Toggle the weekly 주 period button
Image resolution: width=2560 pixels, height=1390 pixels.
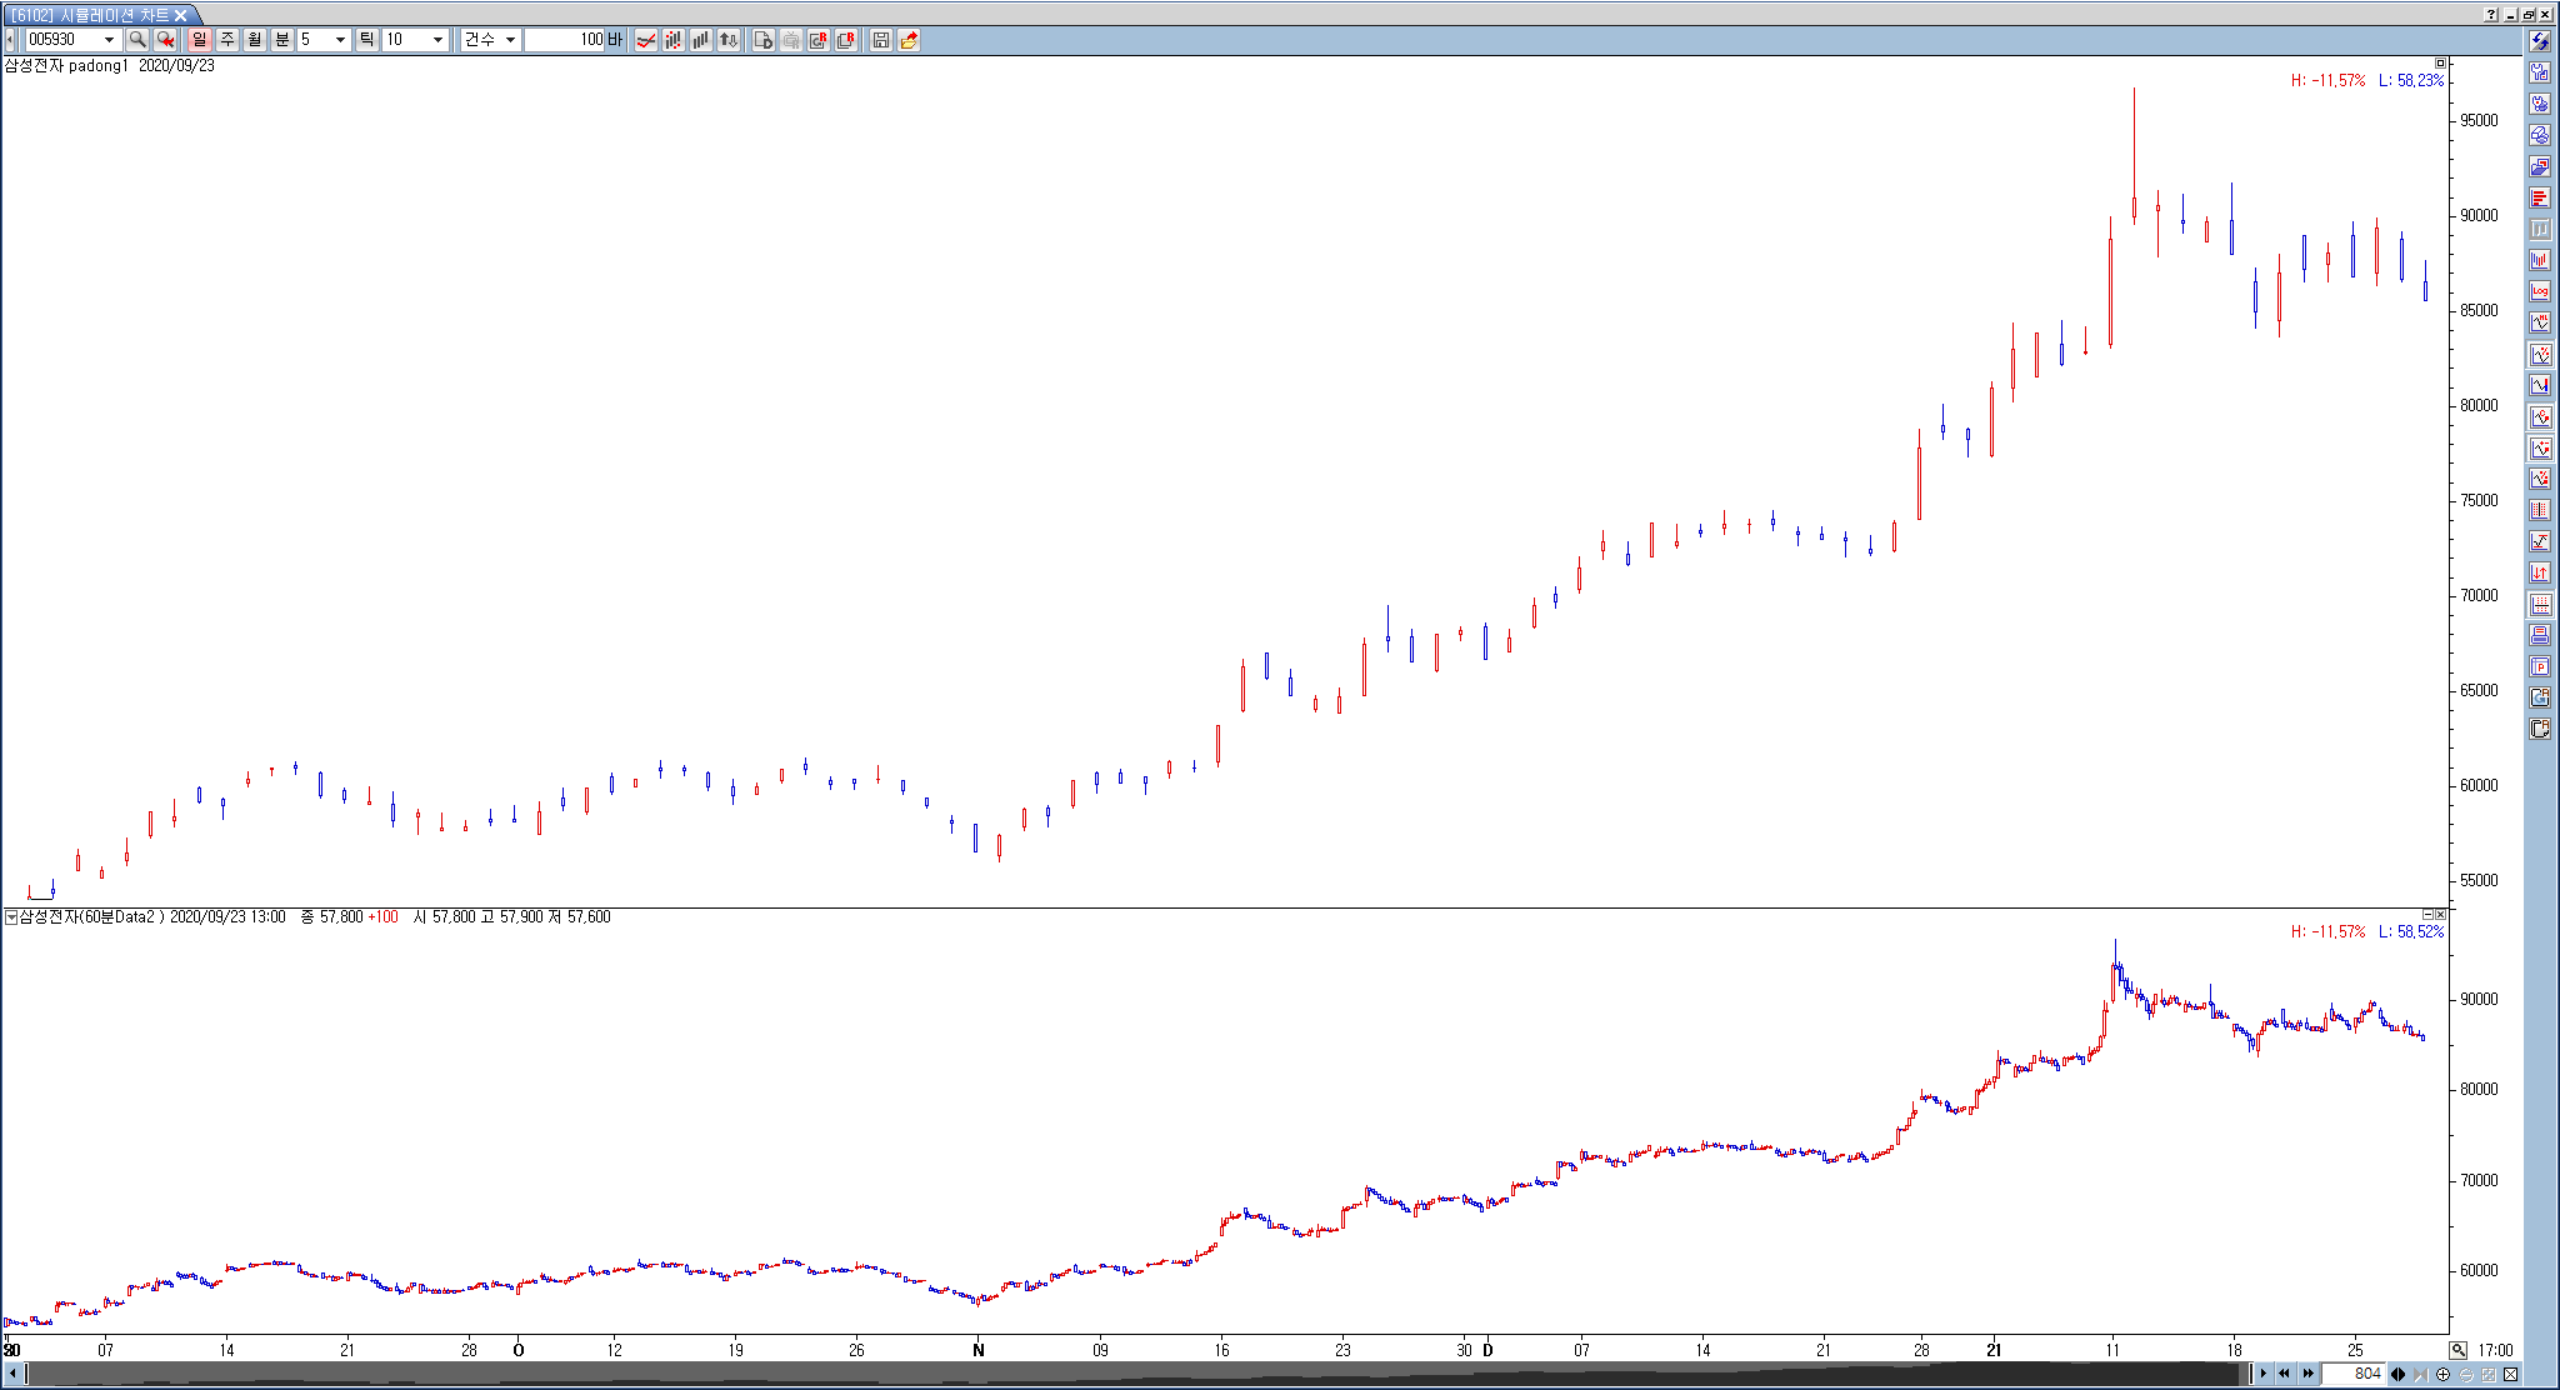pos(227,40)
